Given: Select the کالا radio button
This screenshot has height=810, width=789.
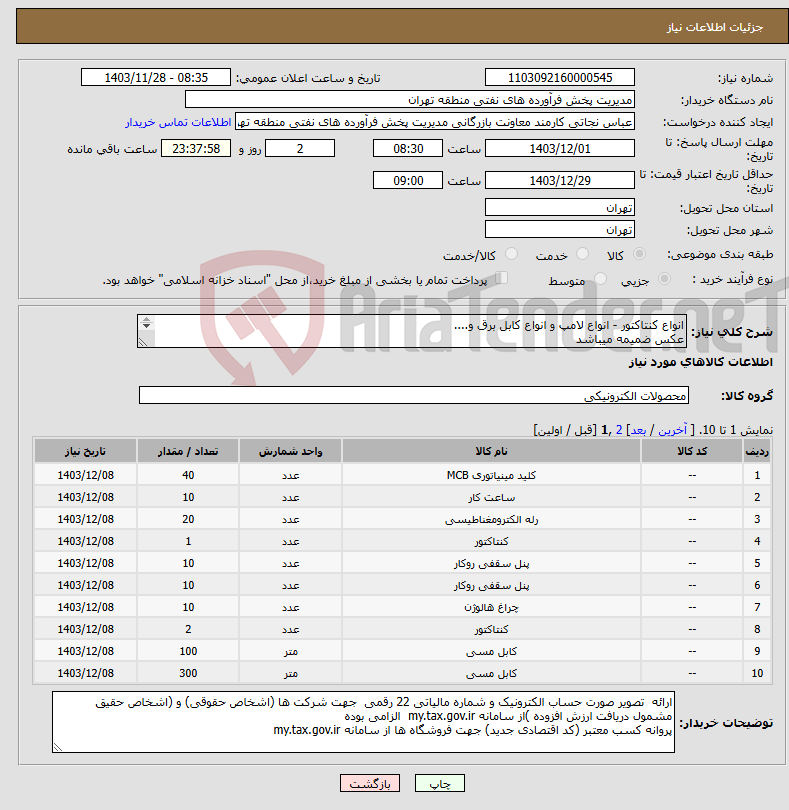Looking at the screenshot, I should point(639,254).
